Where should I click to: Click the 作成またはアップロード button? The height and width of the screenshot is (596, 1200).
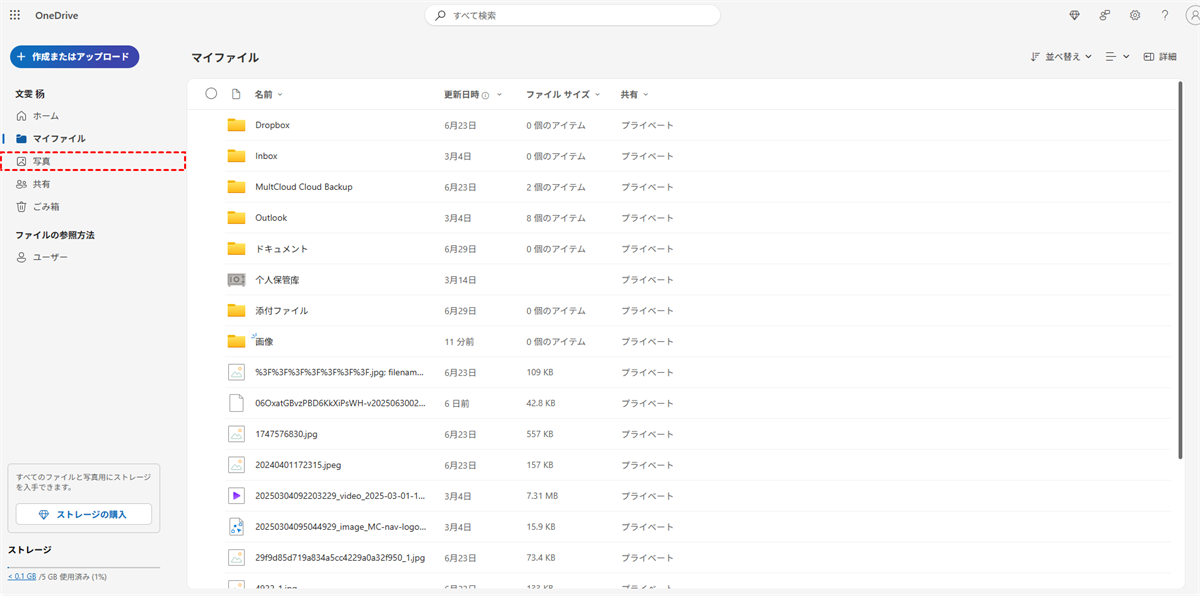point(74,57)
